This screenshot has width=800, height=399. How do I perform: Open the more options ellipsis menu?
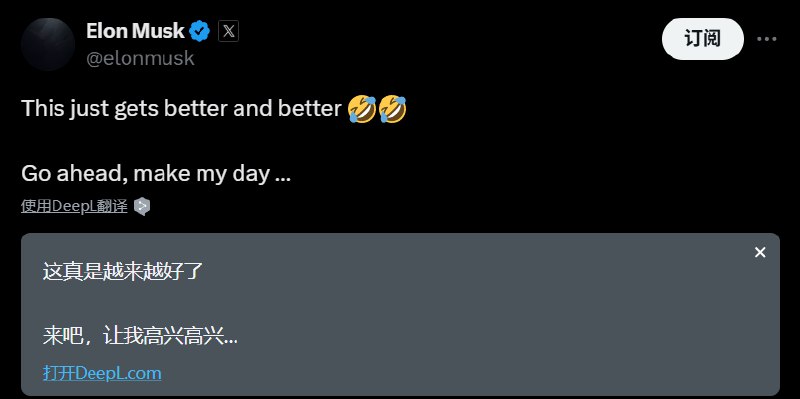tap(766, 39)
